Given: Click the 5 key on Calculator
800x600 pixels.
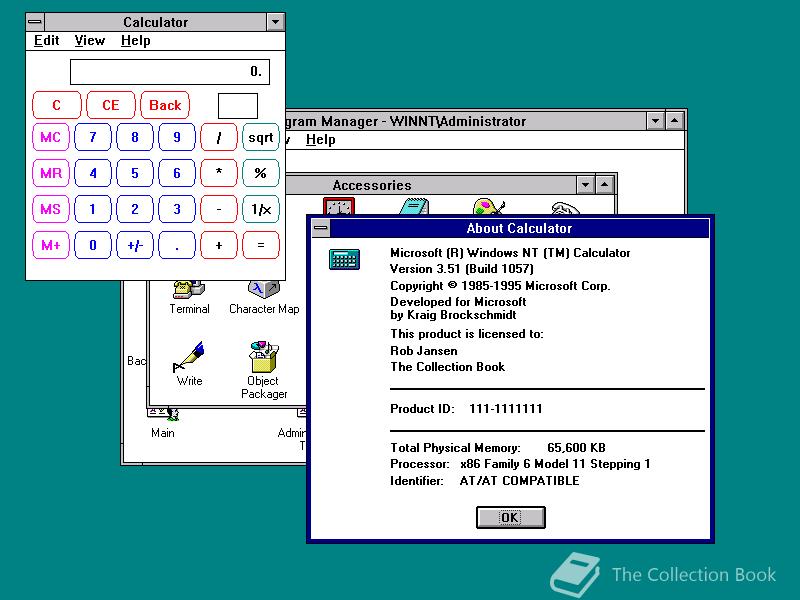Looking at the screenshot, I should pos(135,173).
